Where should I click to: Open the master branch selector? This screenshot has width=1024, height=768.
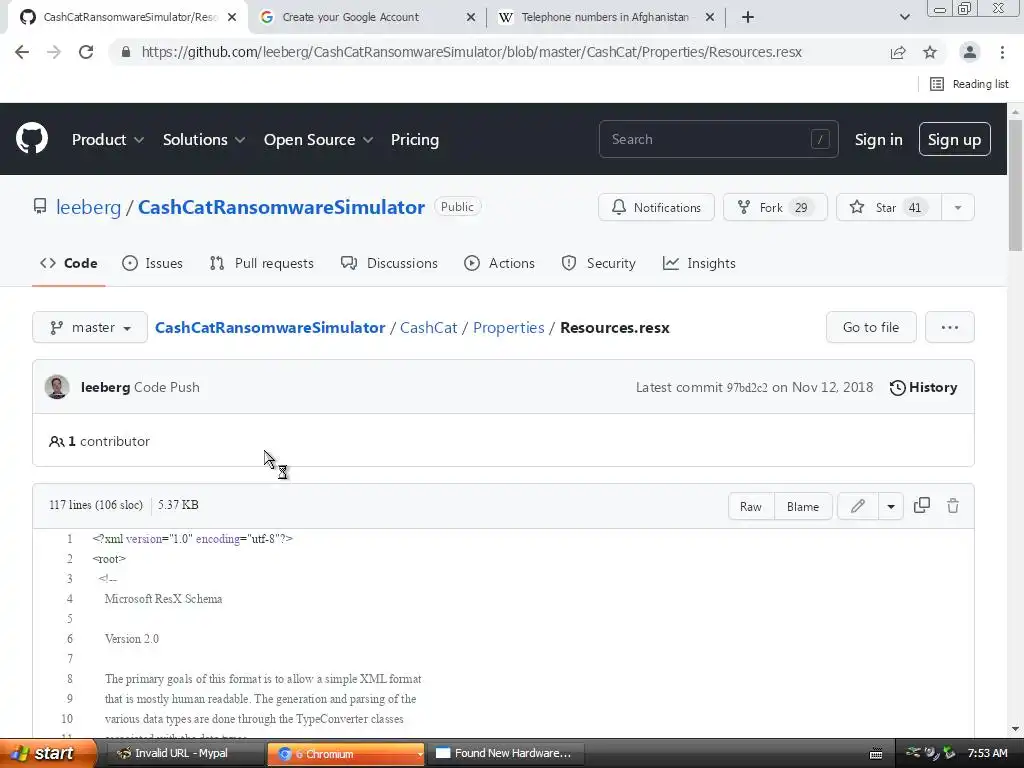pyautogui.click(x=90, y=327)
